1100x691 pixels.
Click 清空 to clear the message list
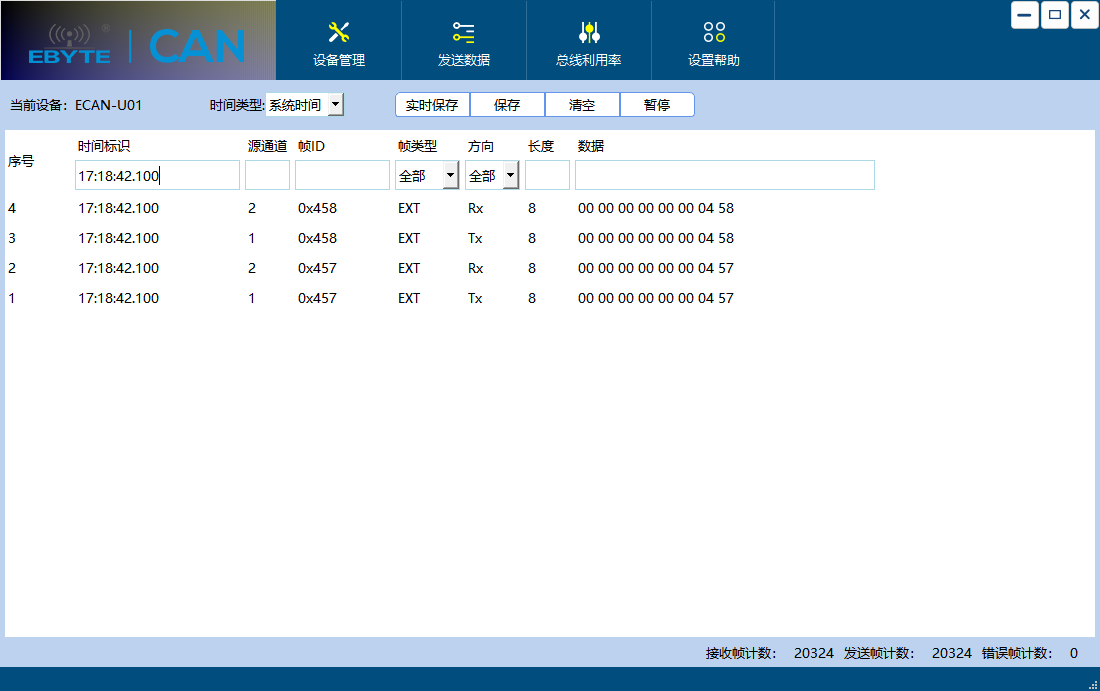click(x=582, y=104)
